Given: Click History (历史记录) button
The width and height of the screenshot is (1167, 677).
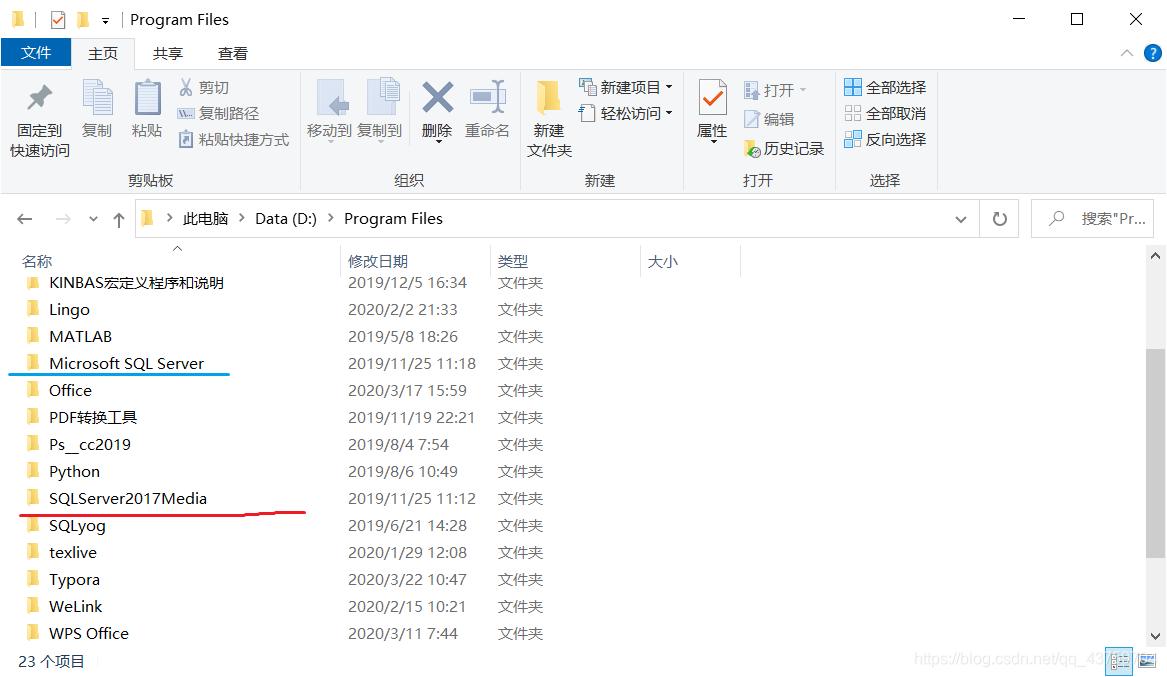Looking at the screenshot, I should 784,149.
